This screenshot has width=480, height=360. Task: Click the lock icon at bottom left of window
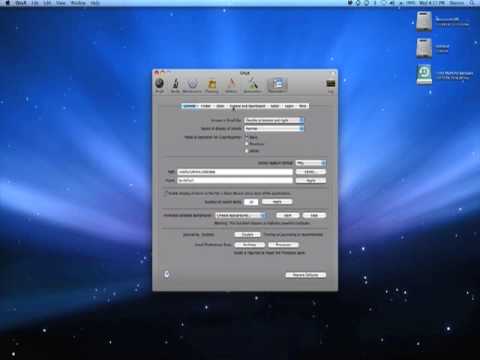point(167,274)
